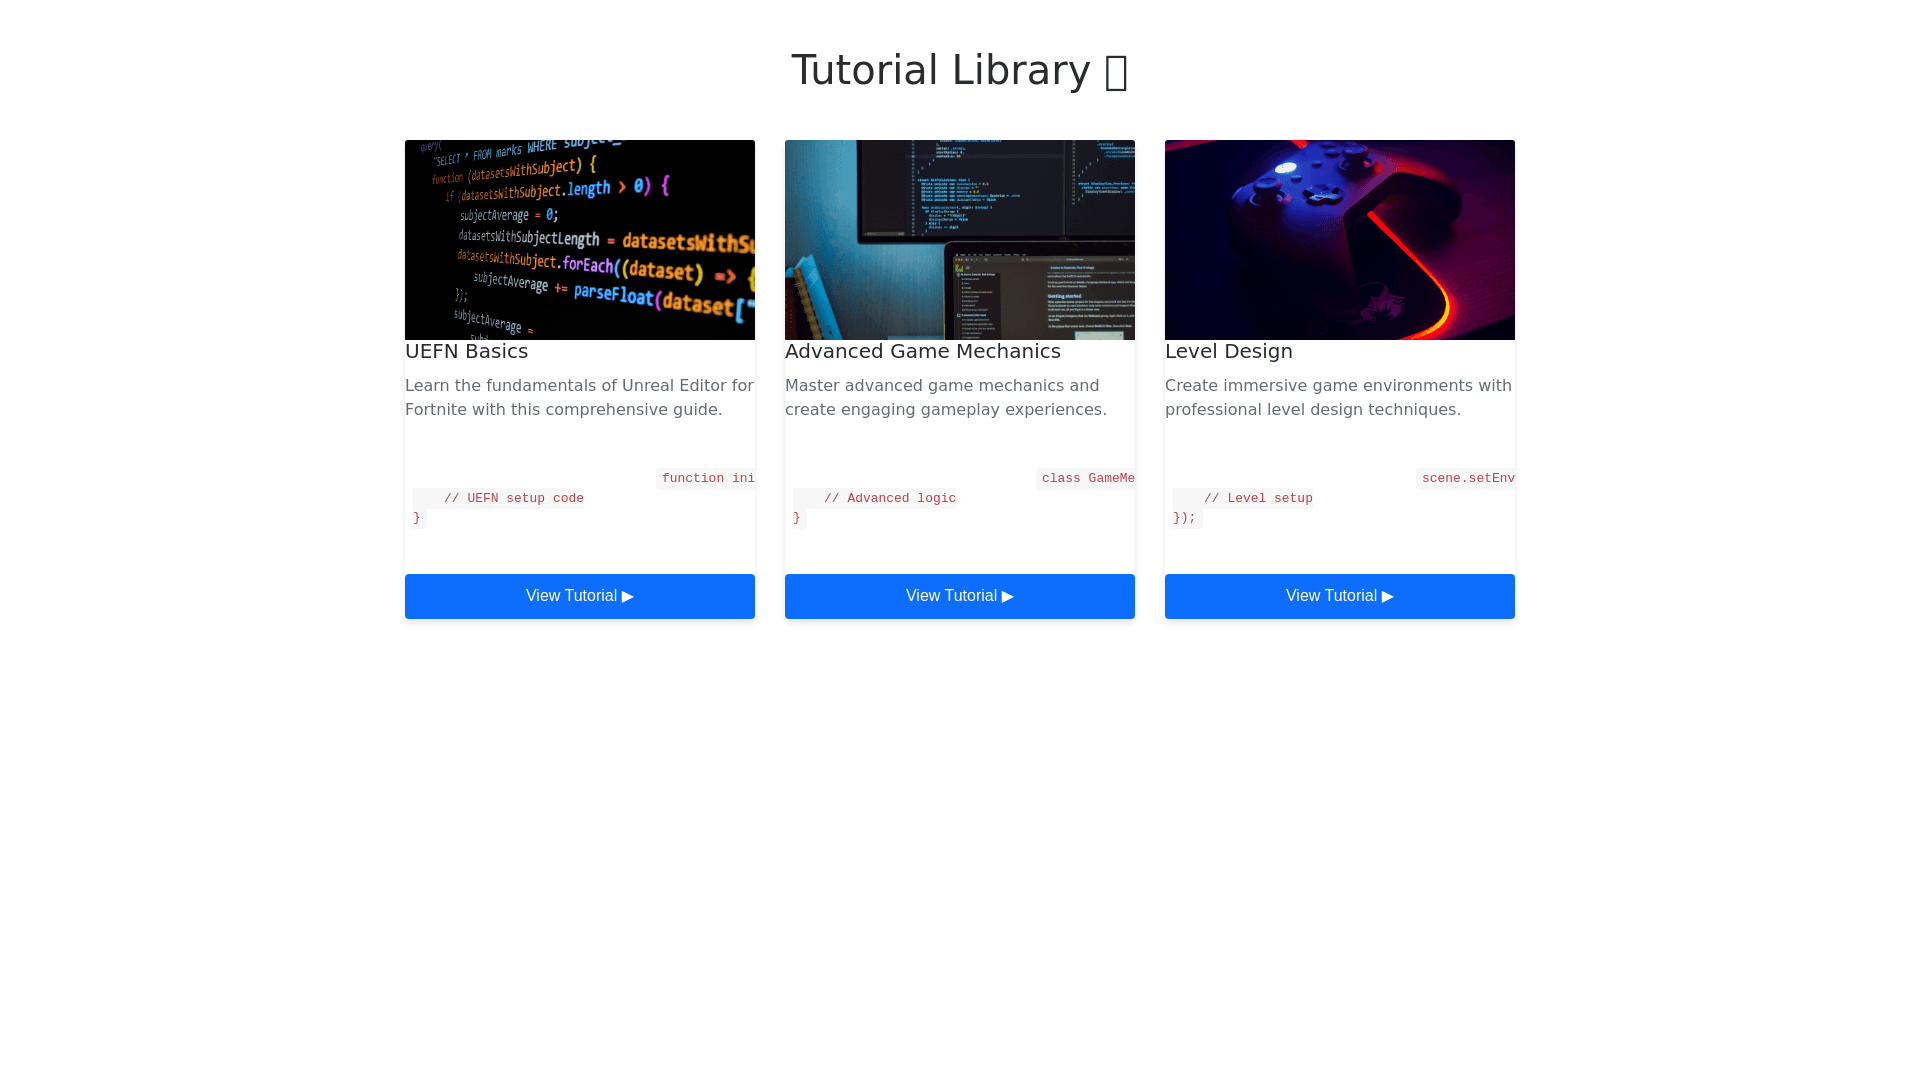Click the Level Design description text
Viewport: 1920px width, 1080px height.
(x=1338, y=397)
